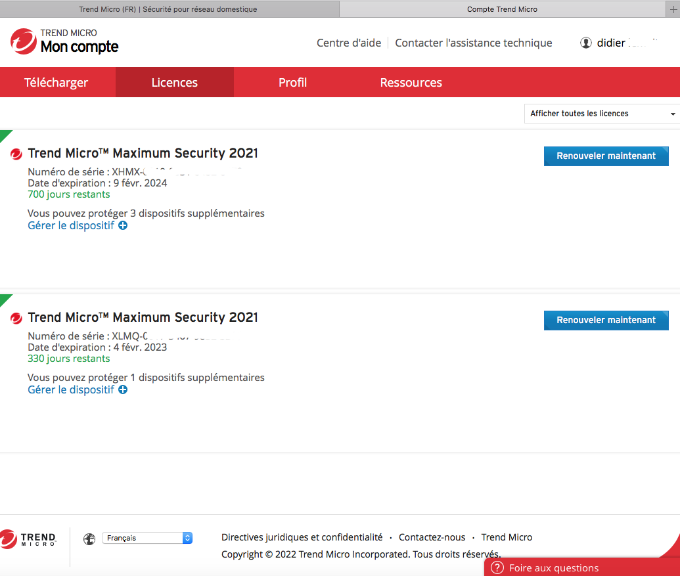
Task: Click the Trend Micro Mon compte logo
Action: pyautogui.click(x=64, y=42)
